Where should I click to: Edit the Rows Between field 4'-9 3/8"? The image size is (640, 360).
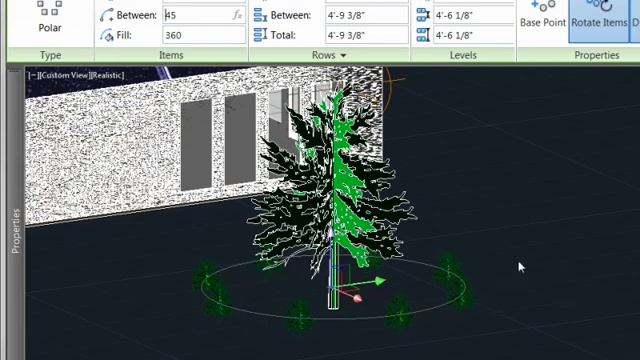pyautogui.click(x=367, y=15)
